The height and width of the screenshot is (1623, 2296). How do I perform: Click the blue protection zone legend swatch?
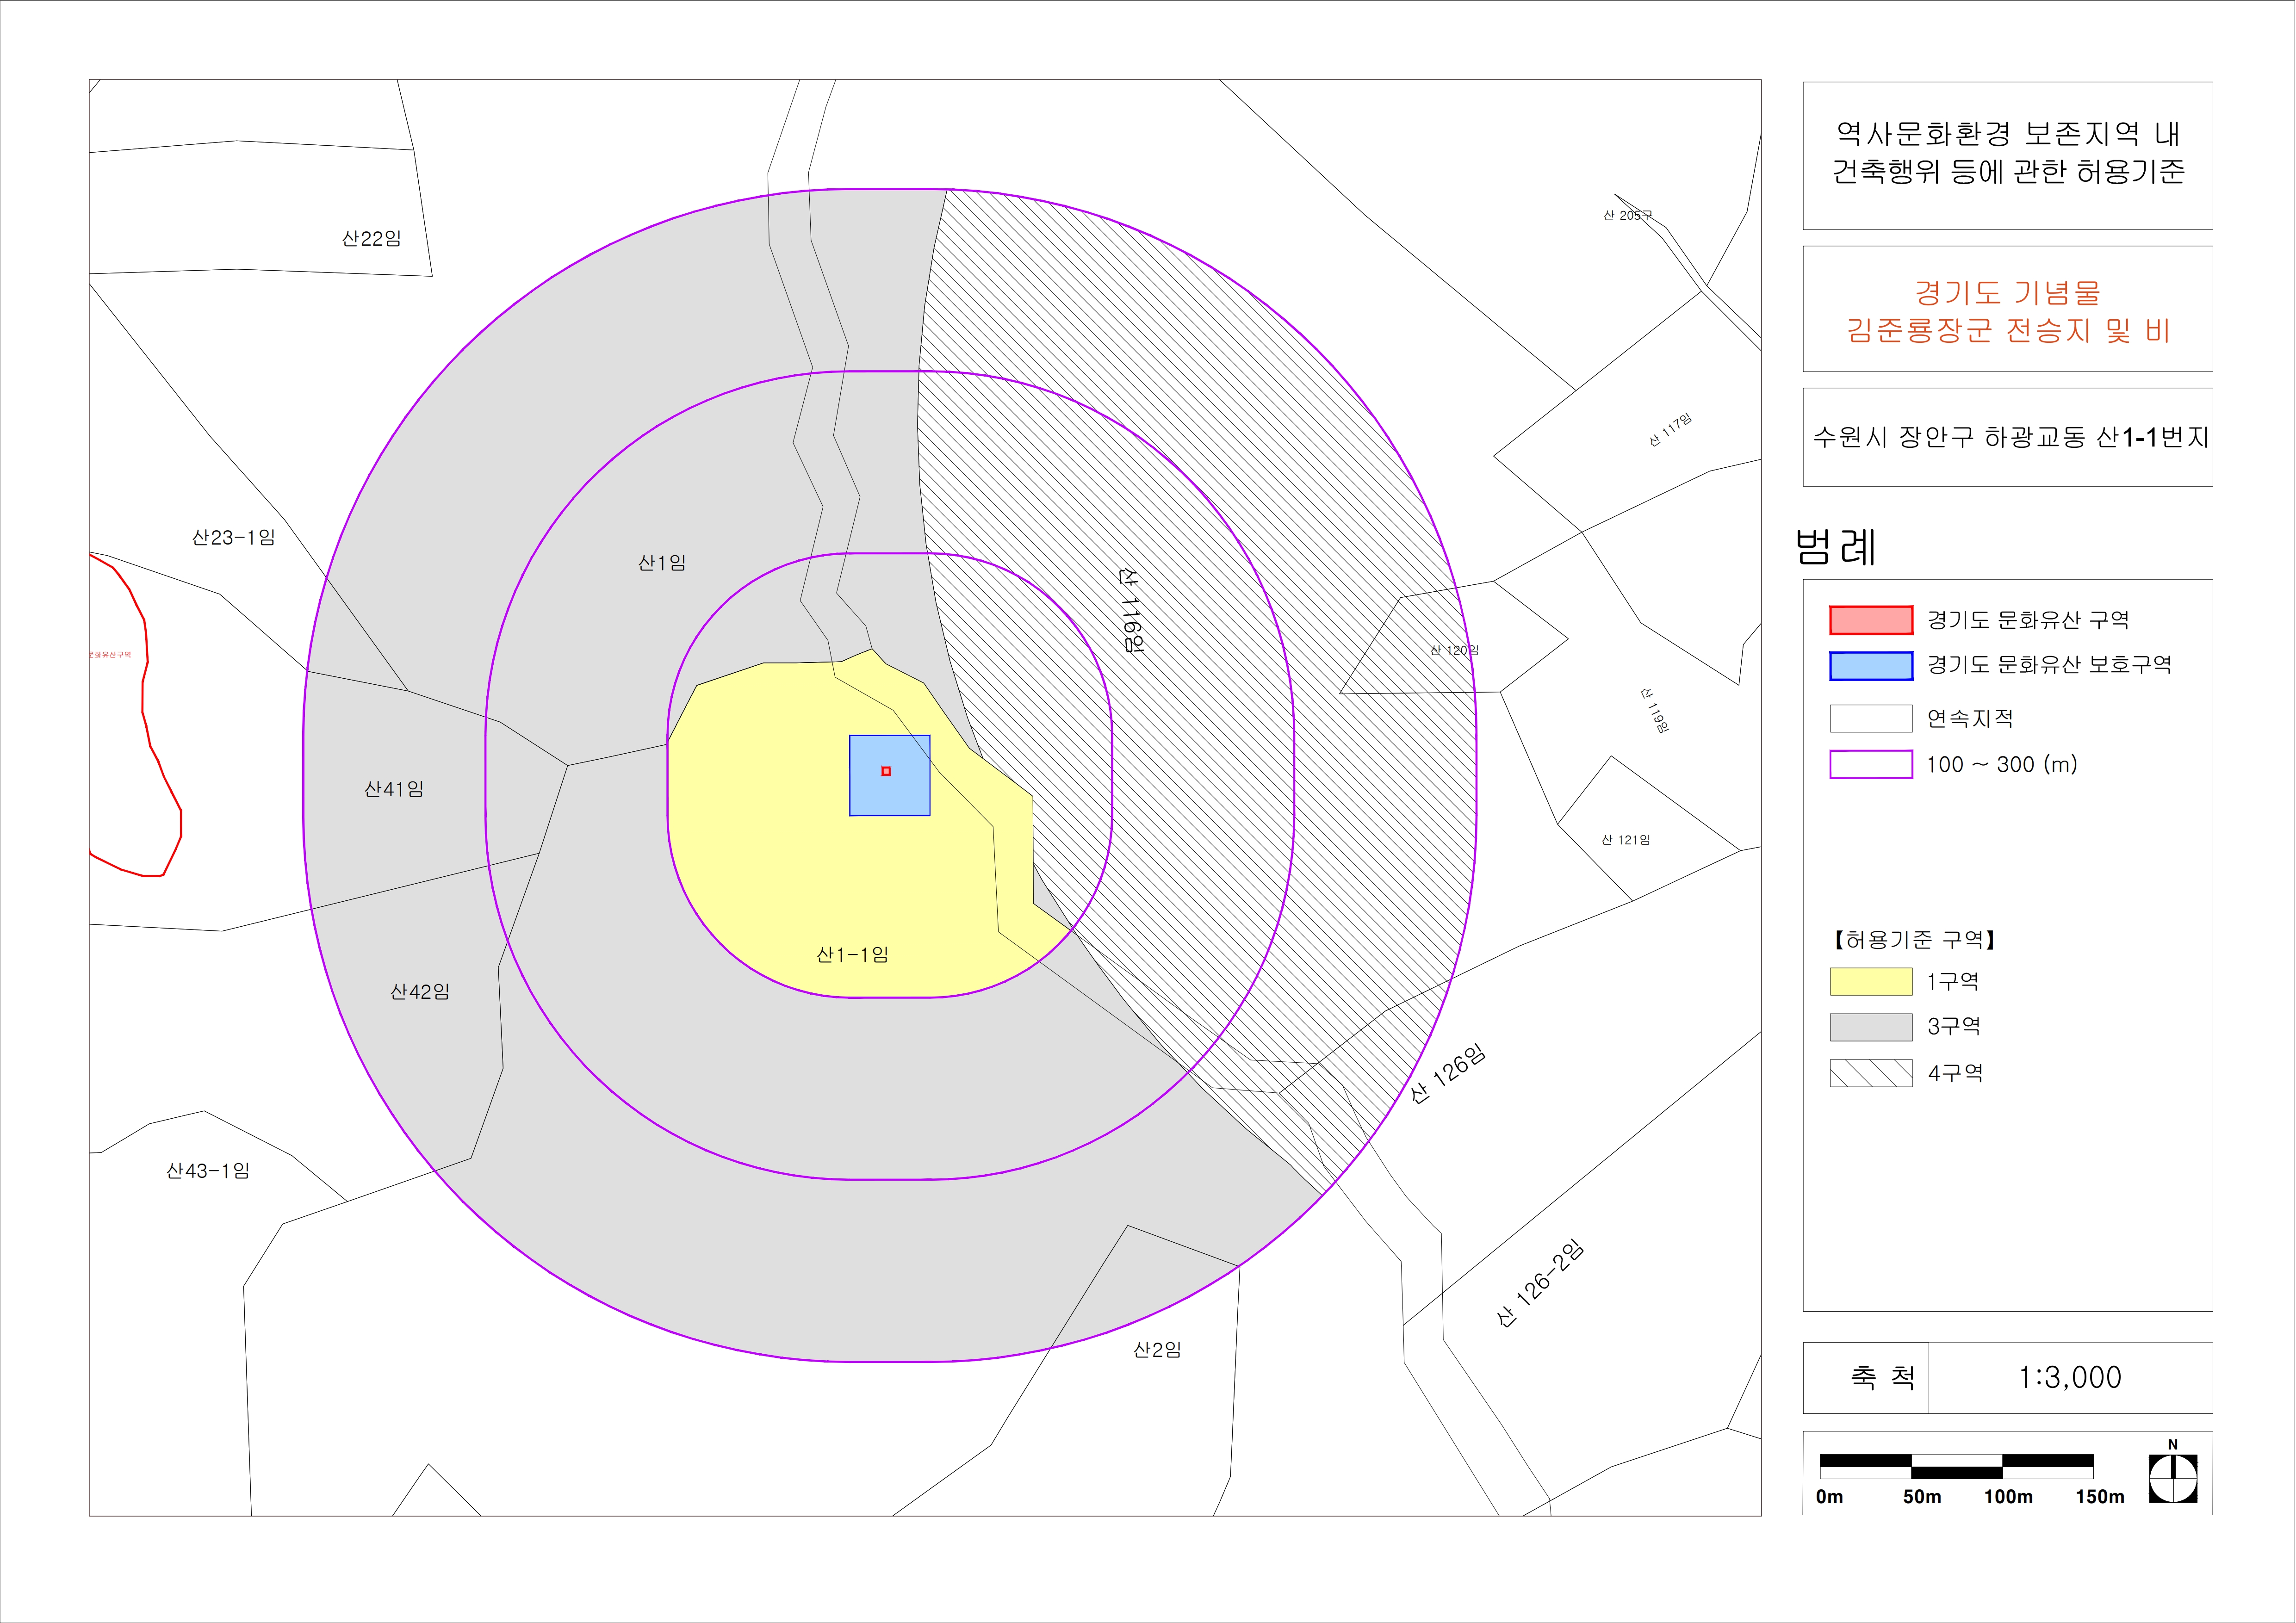click(x=1871, y=666)
